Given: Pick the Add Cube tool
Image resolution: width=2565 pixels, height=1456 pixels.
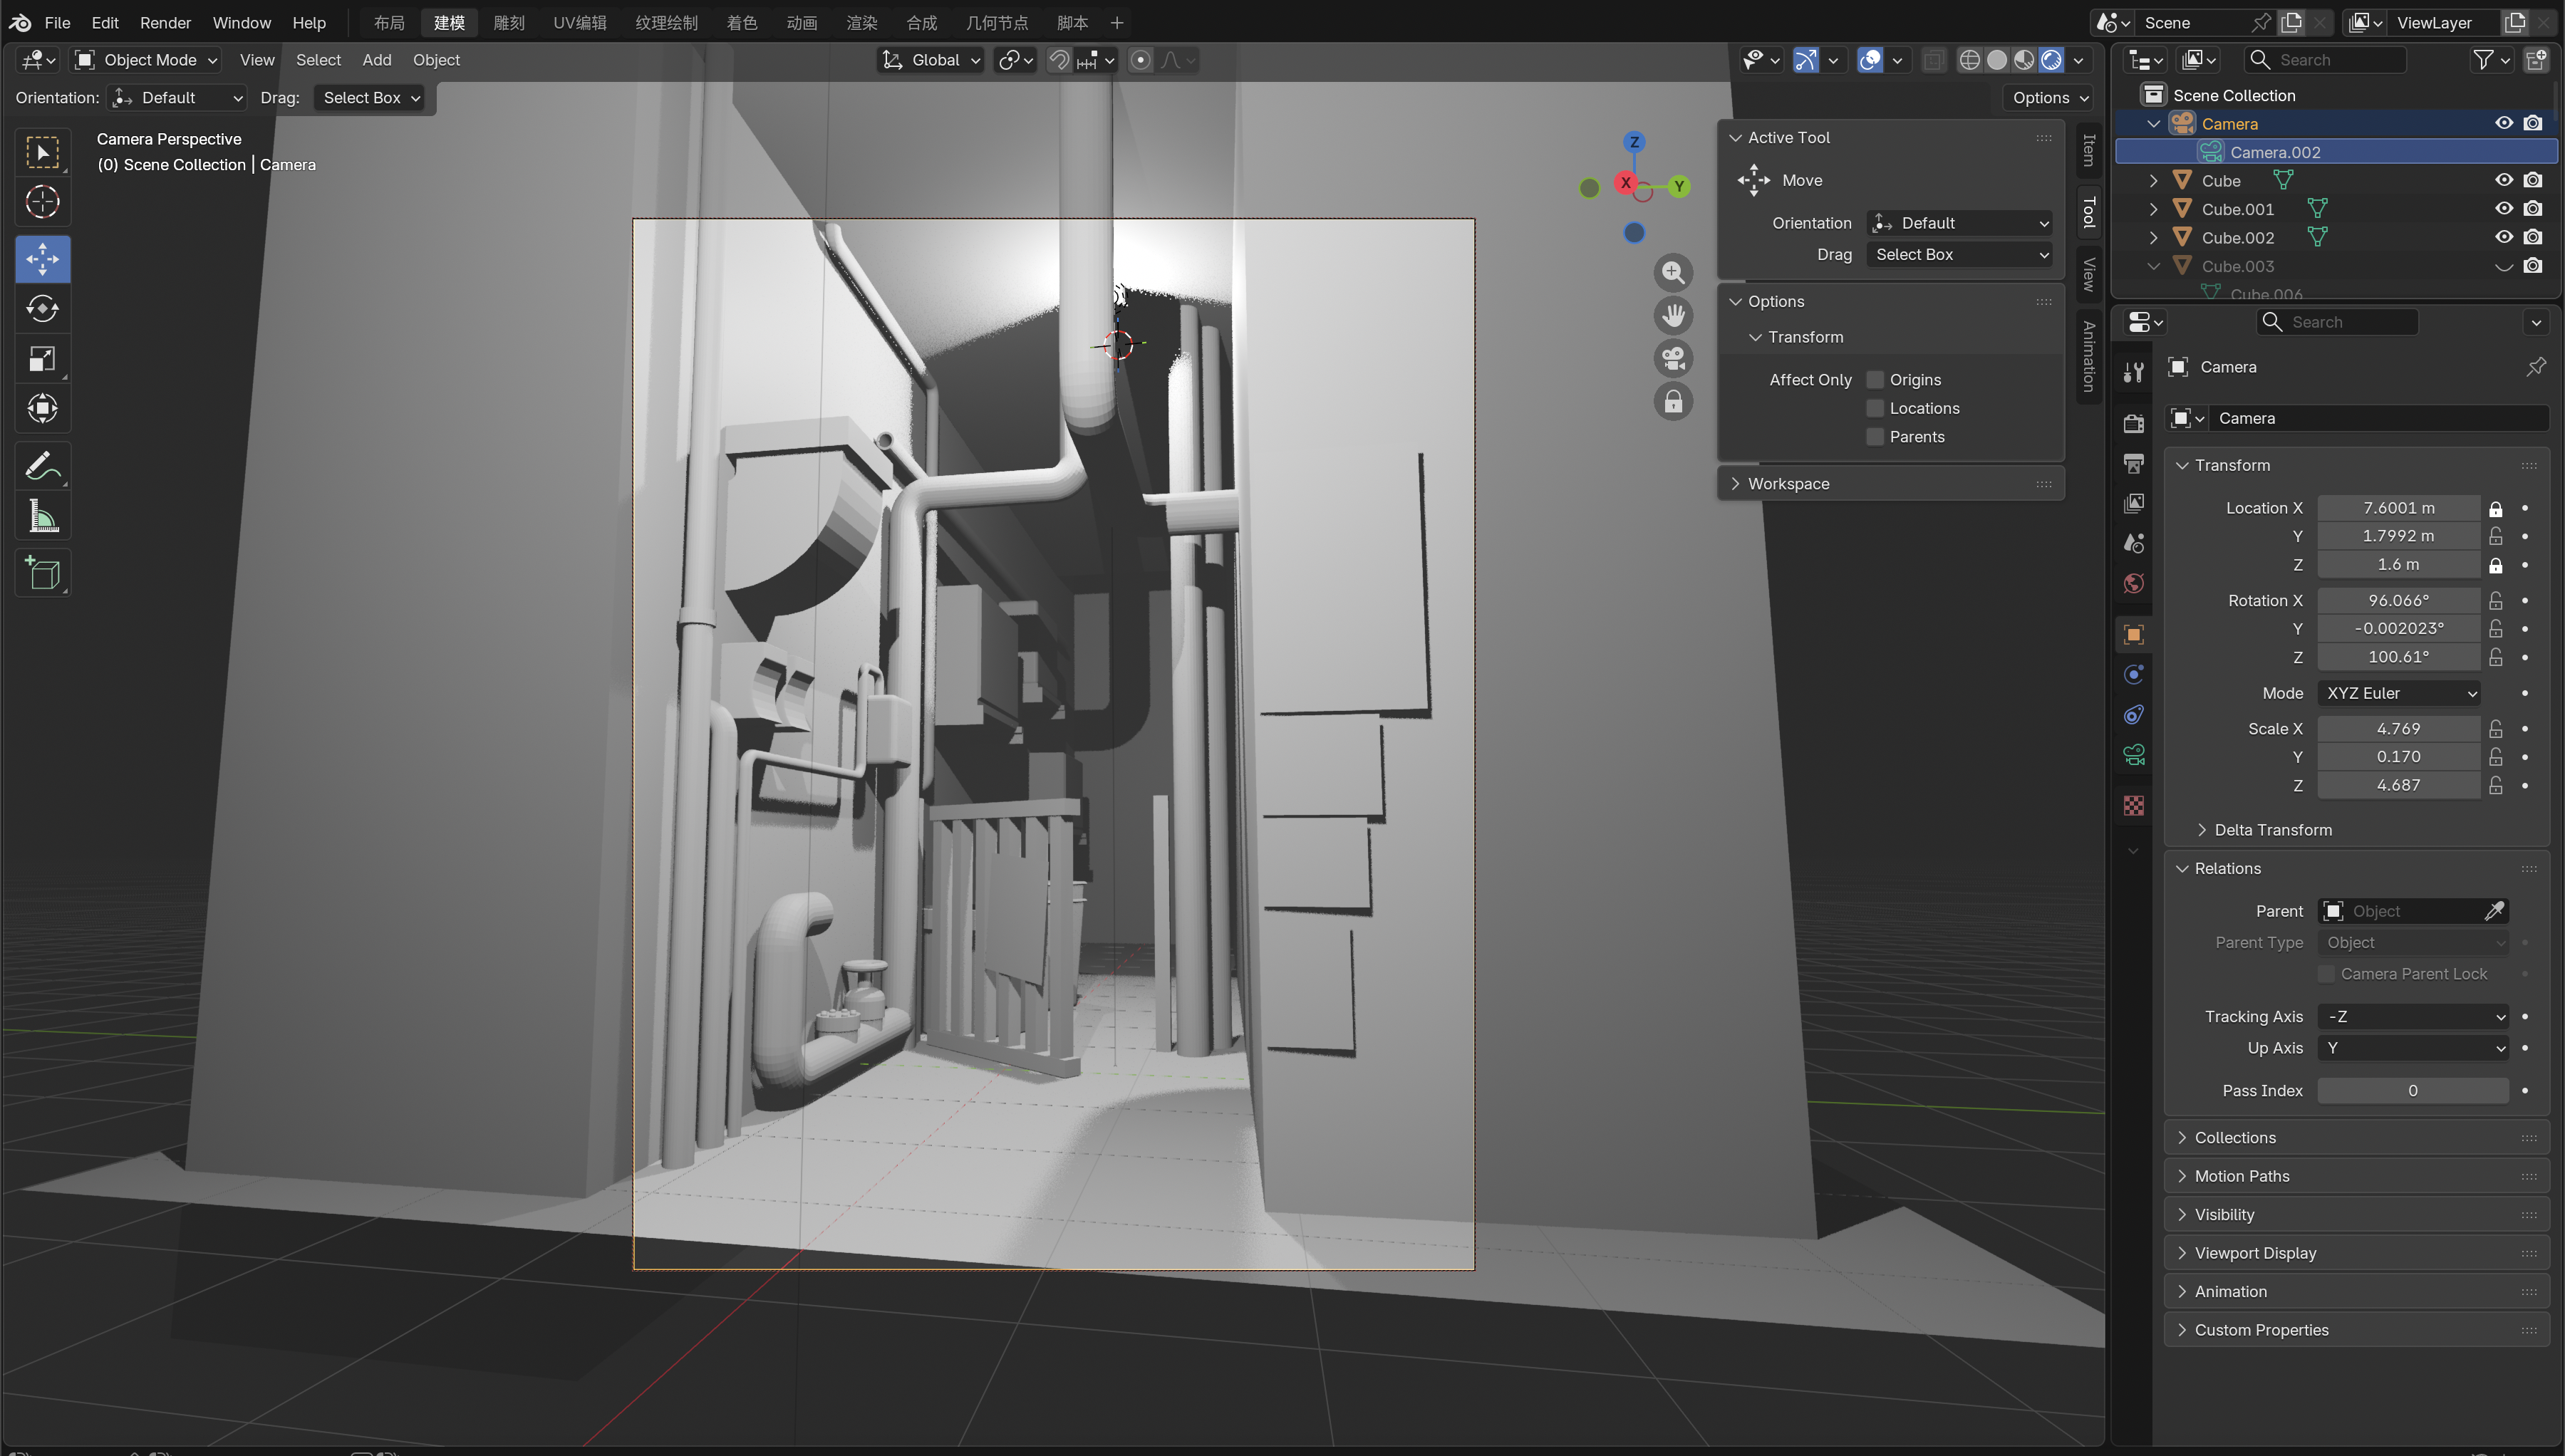Looking at the screenshot, I should (42, 574).
